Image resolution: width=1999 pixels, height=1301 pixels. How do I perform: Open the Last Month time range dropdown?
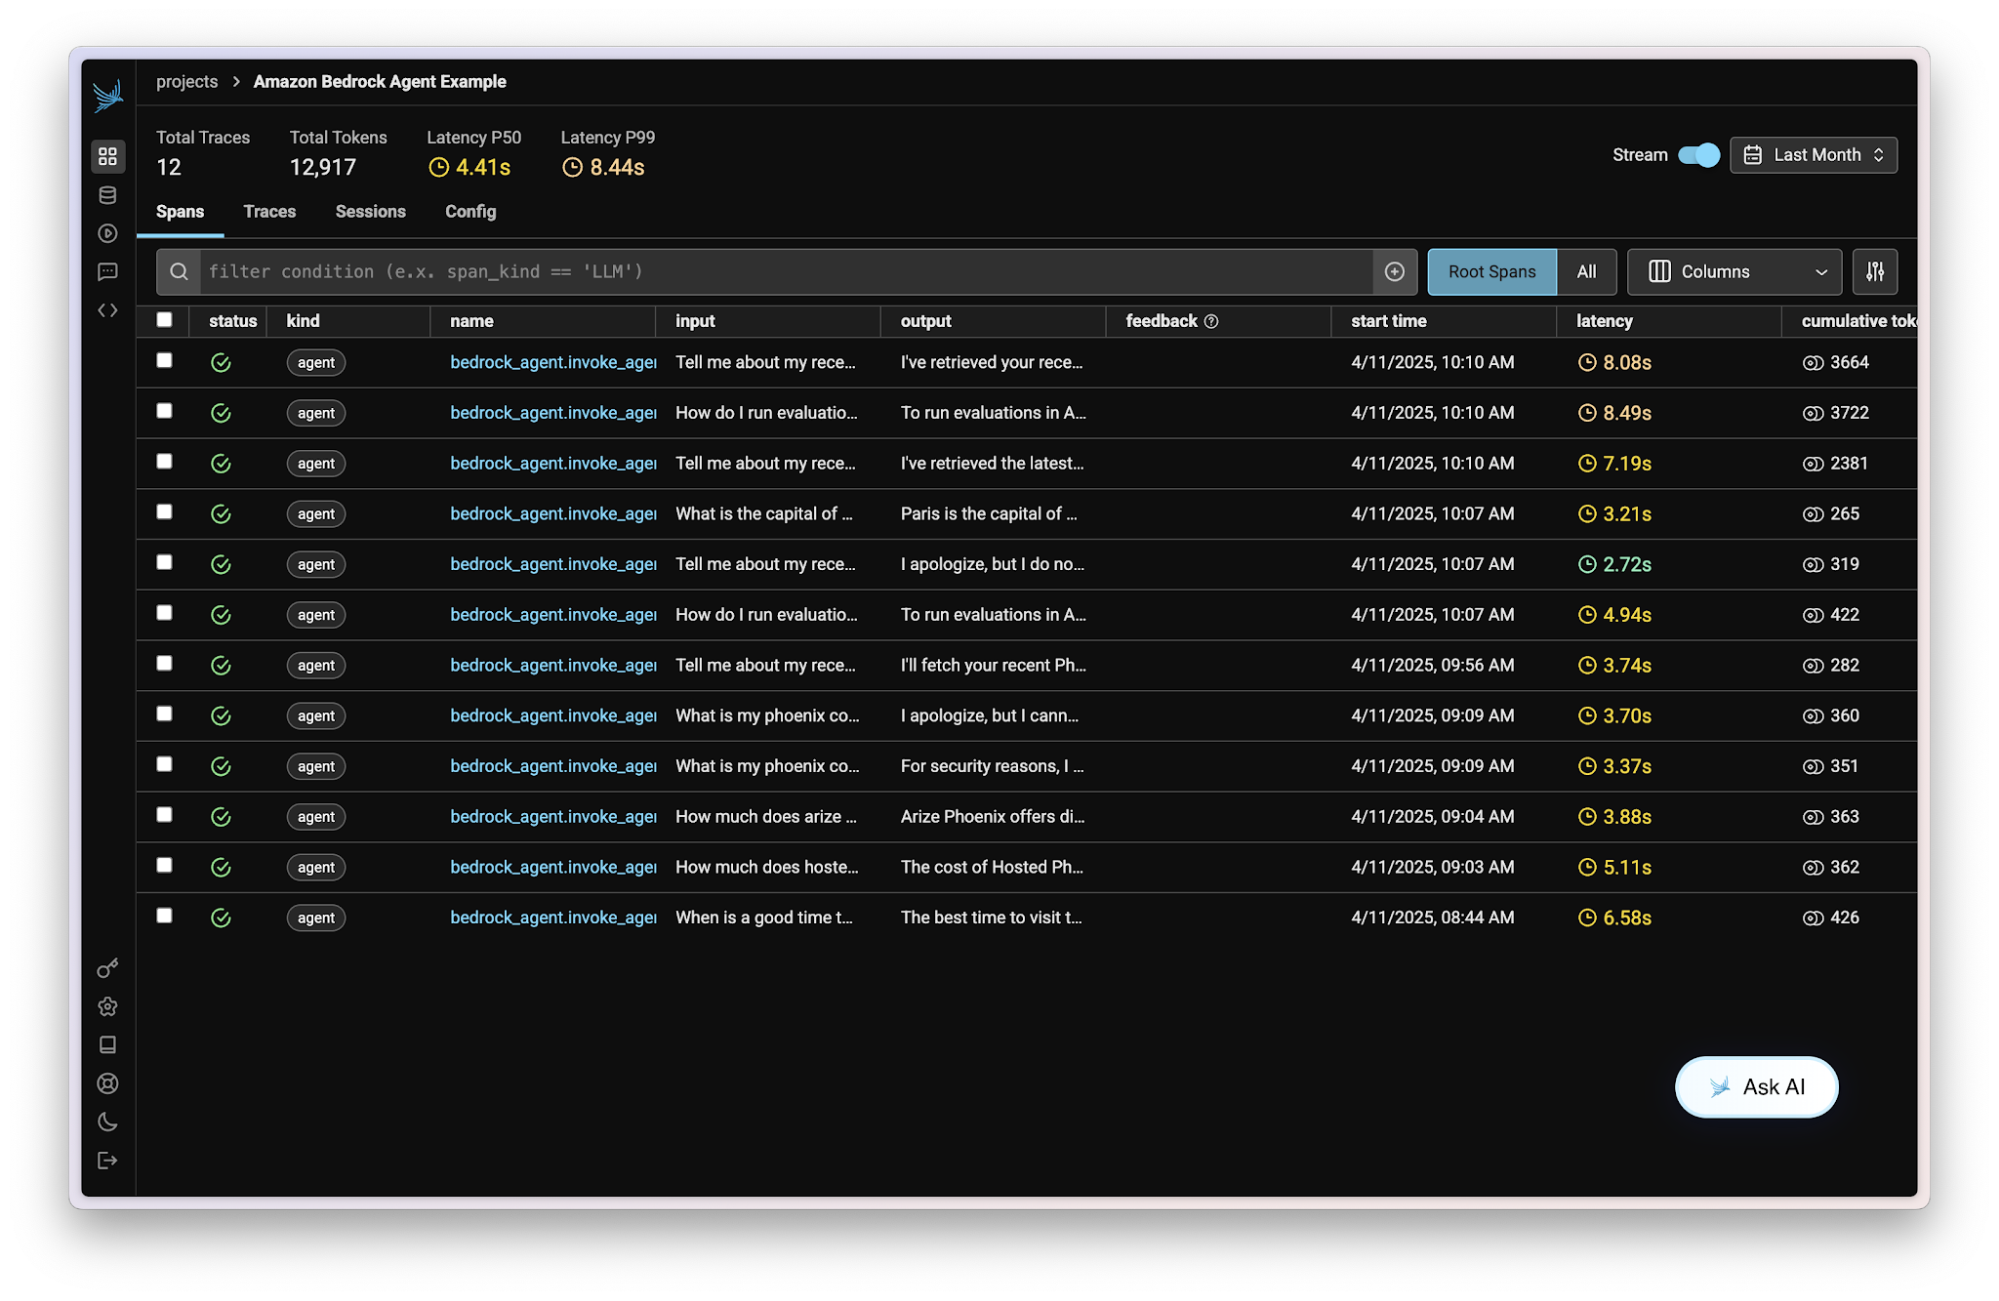tap(1813, 154)
